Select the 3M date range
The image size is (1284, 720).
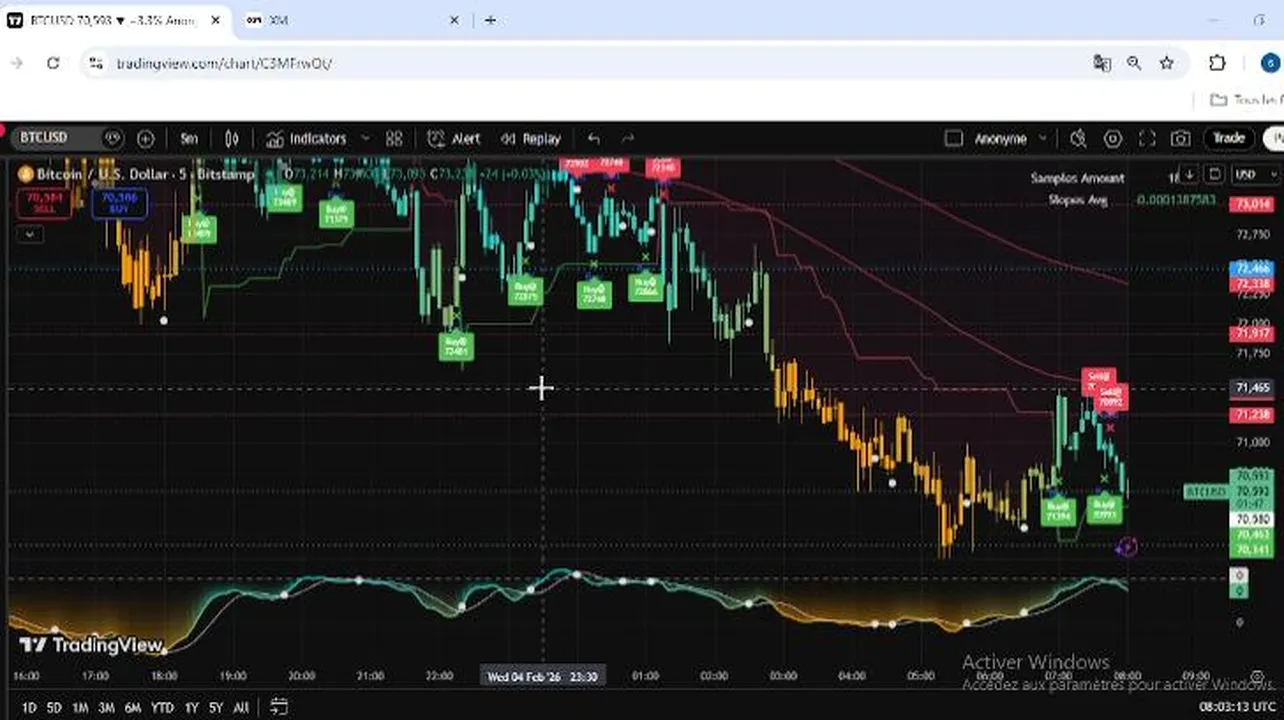(x=106, y=708)
